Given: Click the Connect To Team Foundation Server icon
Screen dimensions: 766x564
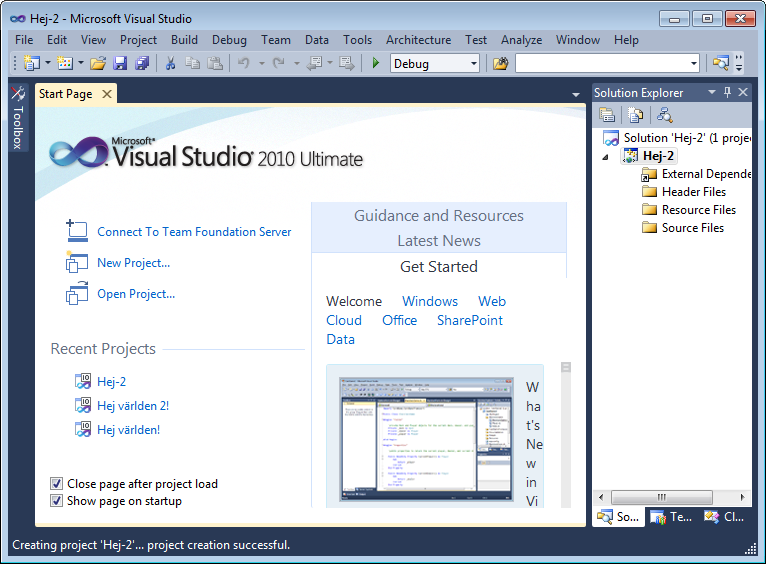Looking at the screenshot, I should pos(77,231).
